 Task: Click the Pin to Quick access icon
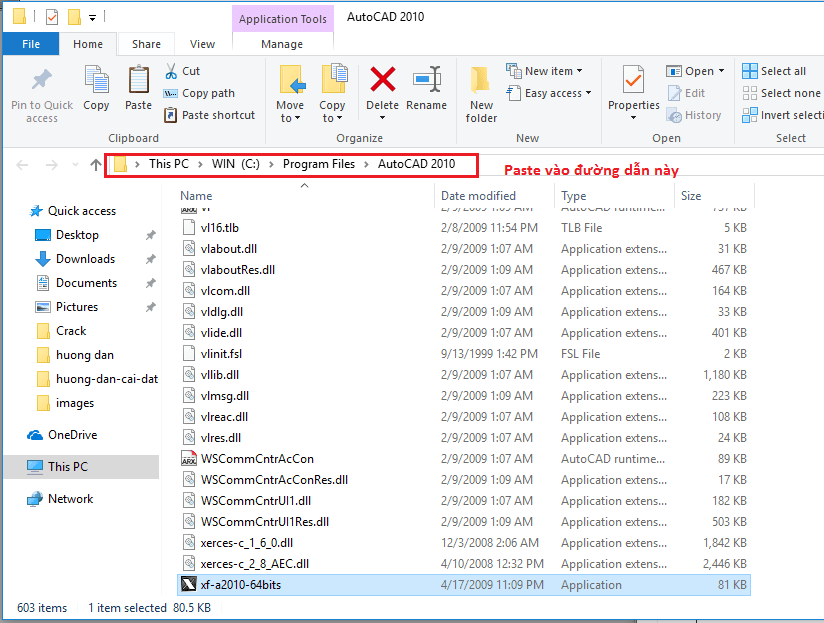click(42, 80)
